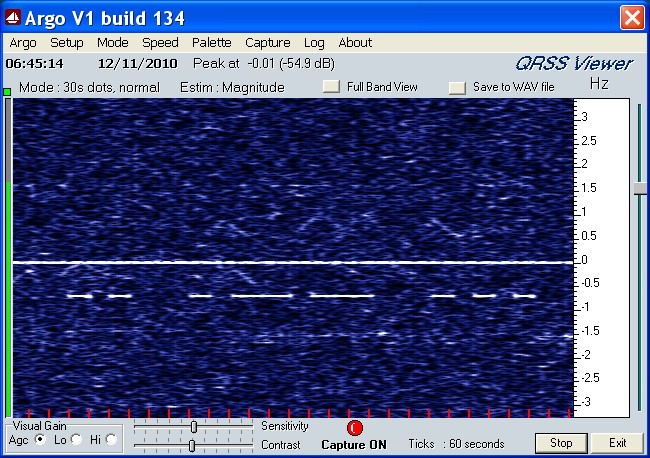650x458 pixels.
Task: Open the Mode menu
Action: coord(113,43)
